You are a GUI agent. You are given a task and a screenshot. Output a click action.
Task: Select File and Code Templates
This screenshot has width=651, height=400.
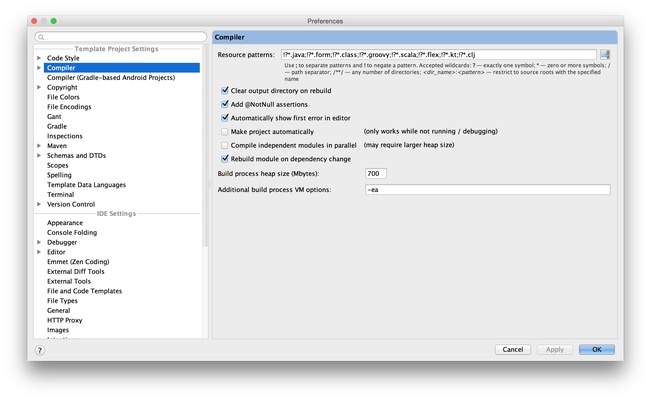(x=84, y=291)
